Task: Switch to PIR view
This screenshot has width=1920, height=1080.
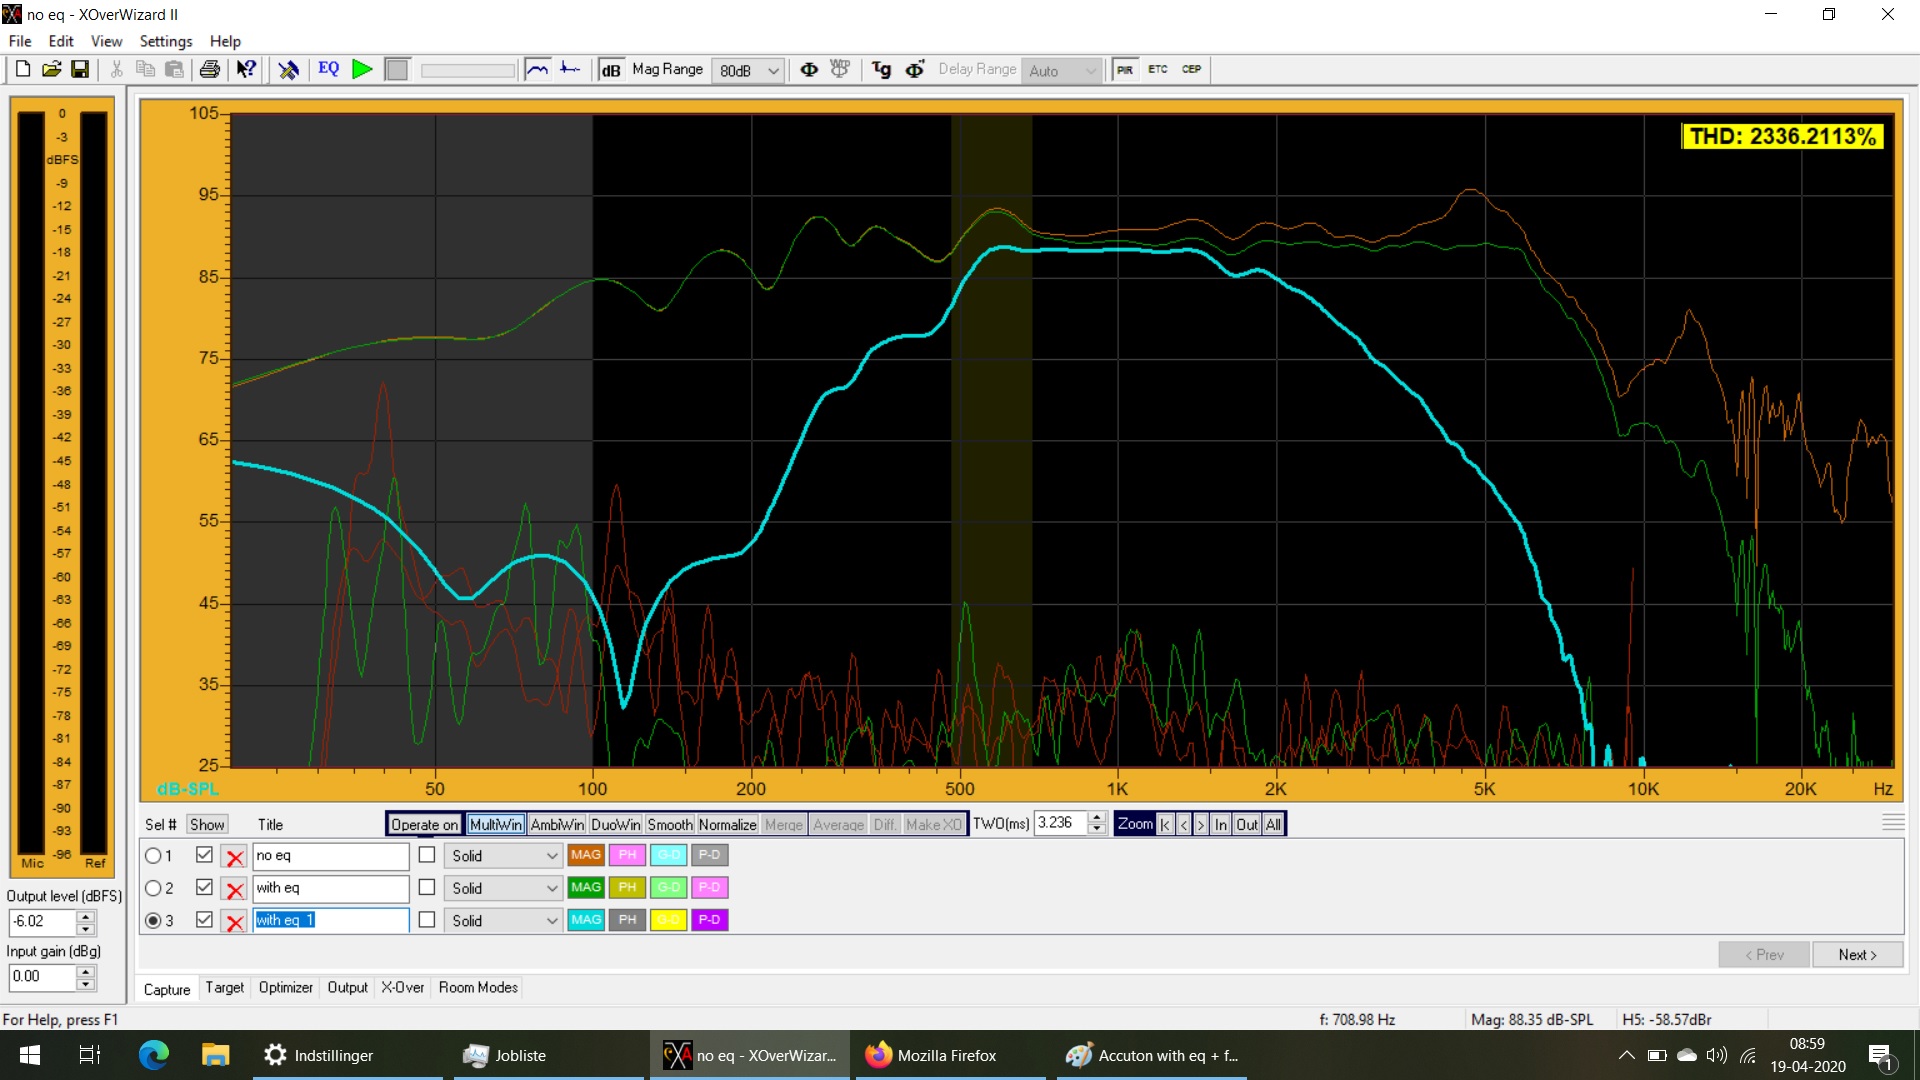Action: [1125, 70]
